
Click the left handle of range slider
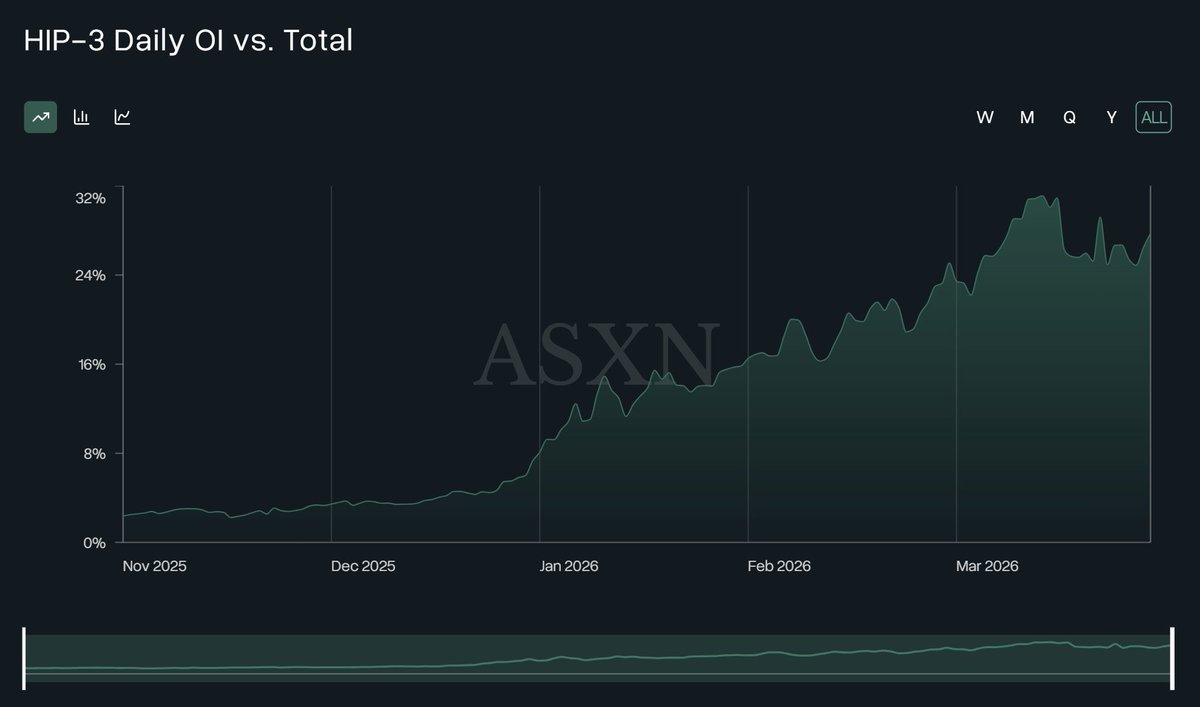pyautogui.click(x=24, y=658)
